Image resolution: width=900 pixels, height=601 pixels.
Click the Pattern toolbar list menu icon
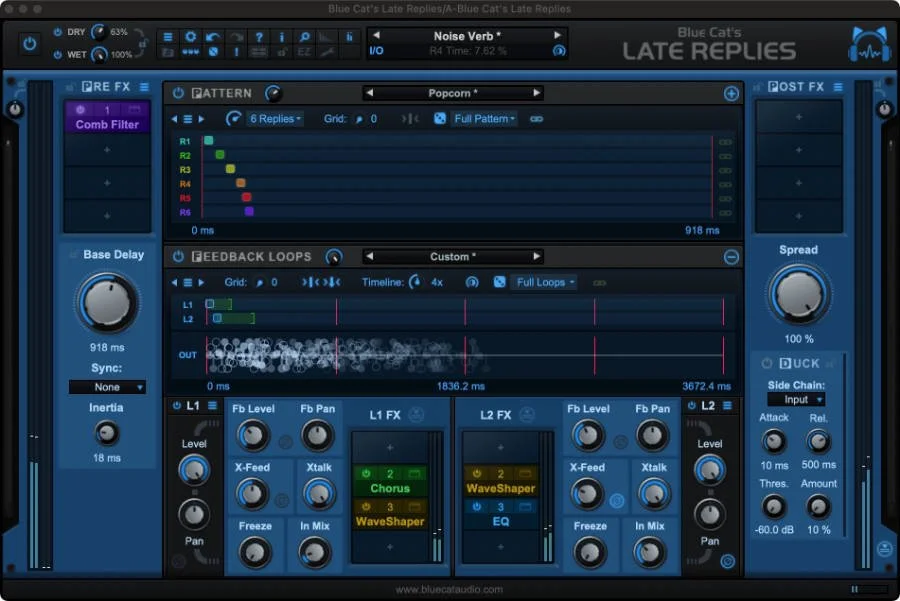188,119
